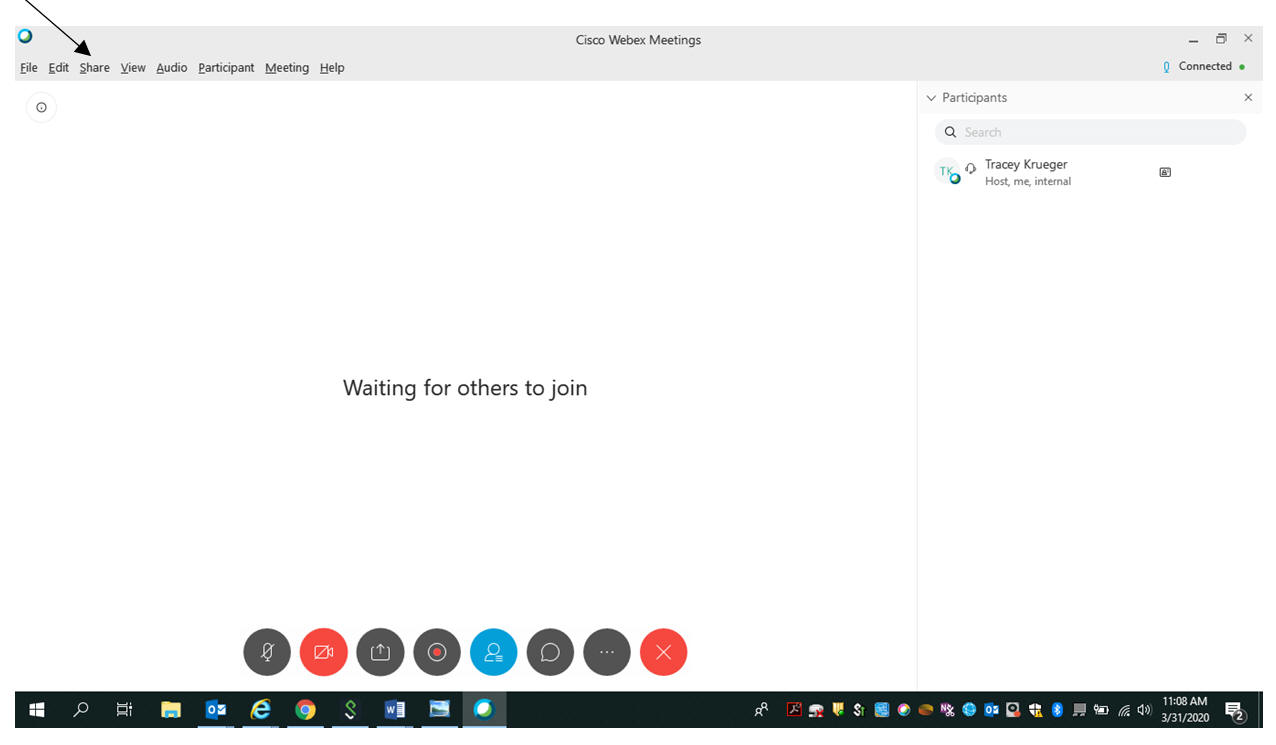Open the chat bubble icon

[x=550, y=652]
